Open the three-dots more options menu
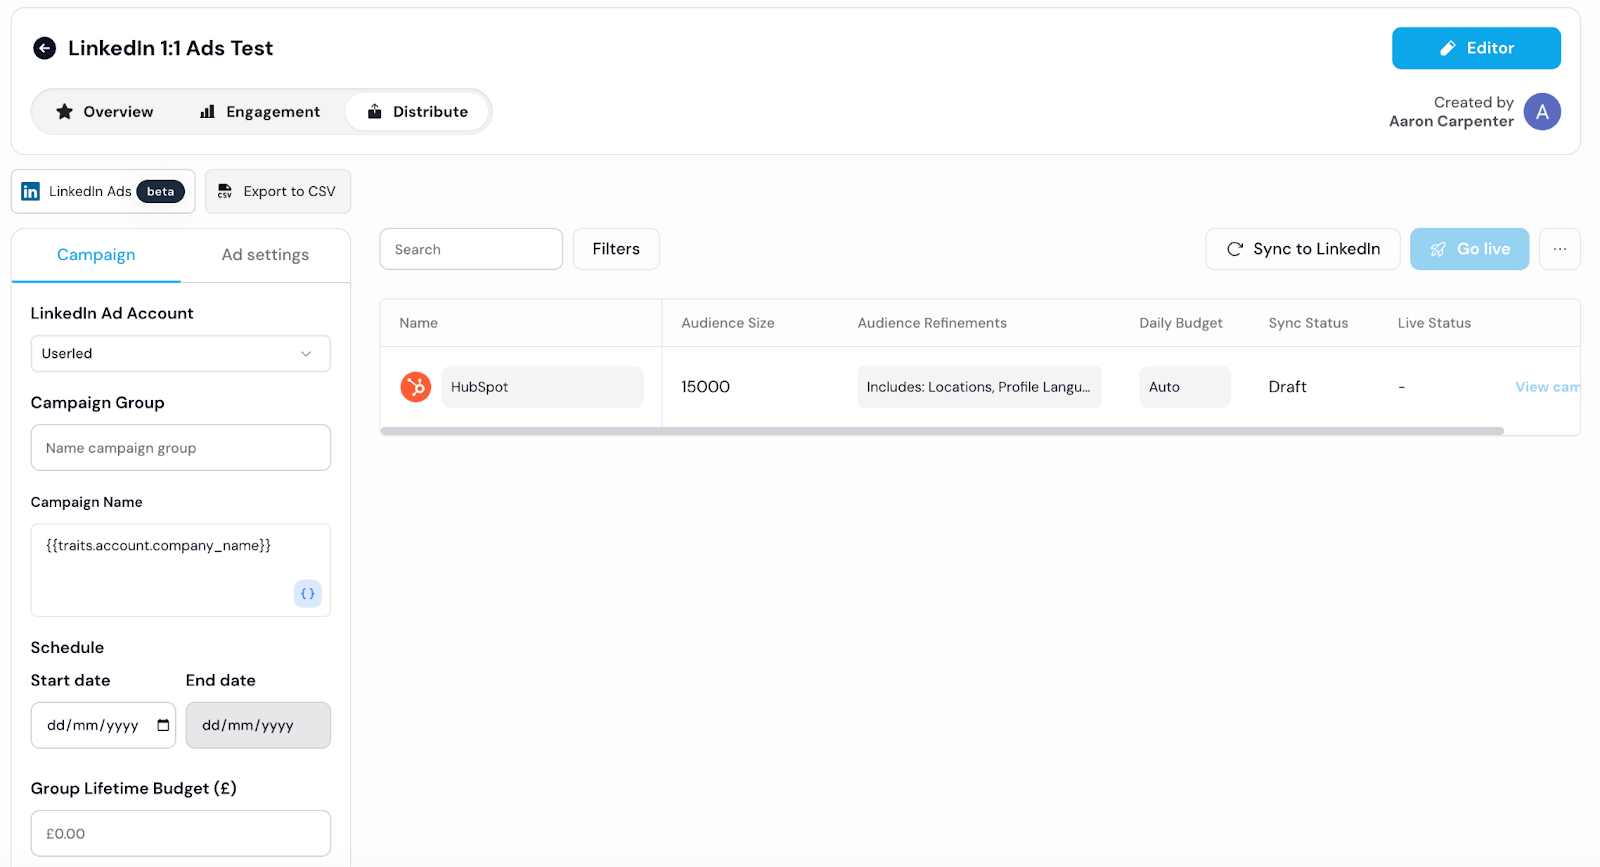 coord(1560,249)
